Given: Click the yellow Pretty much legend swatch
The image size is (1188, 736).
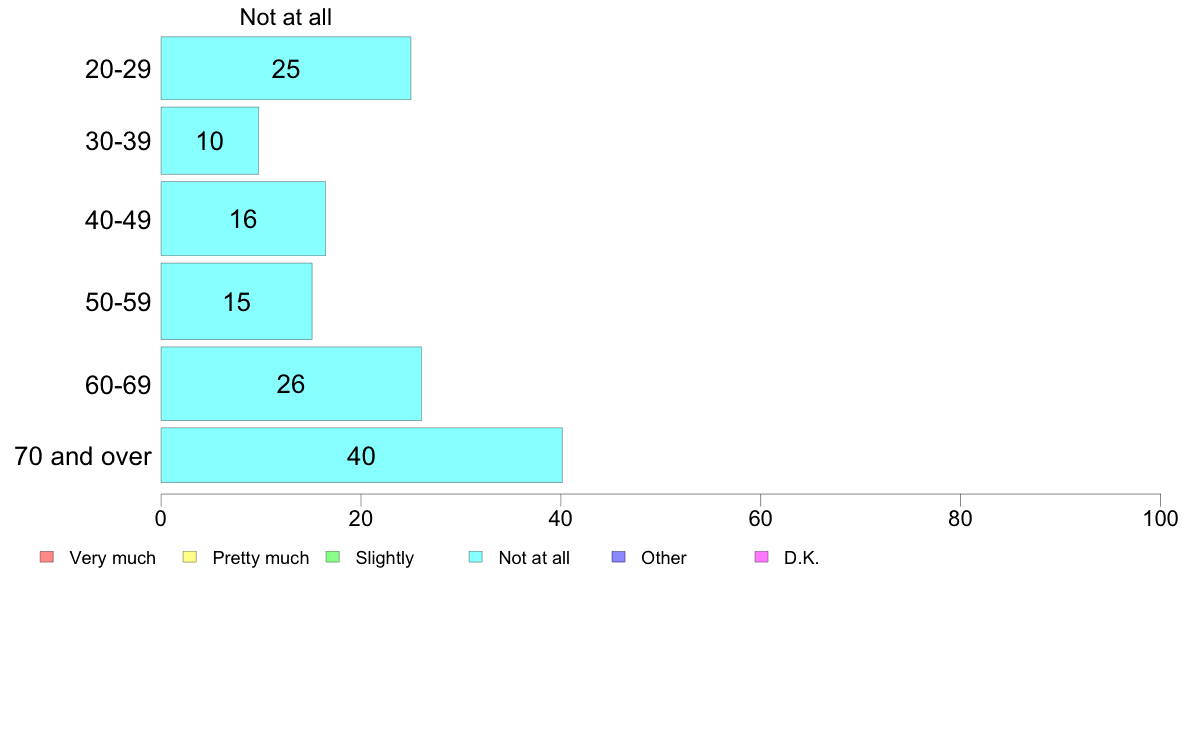Looking at the screenshot, I should point(189,557).
